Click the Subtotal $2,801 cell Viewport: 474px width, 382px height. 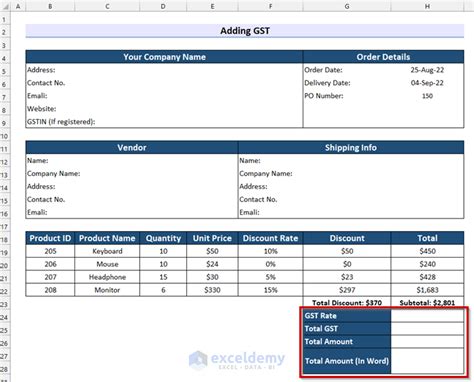coord(427,303)
